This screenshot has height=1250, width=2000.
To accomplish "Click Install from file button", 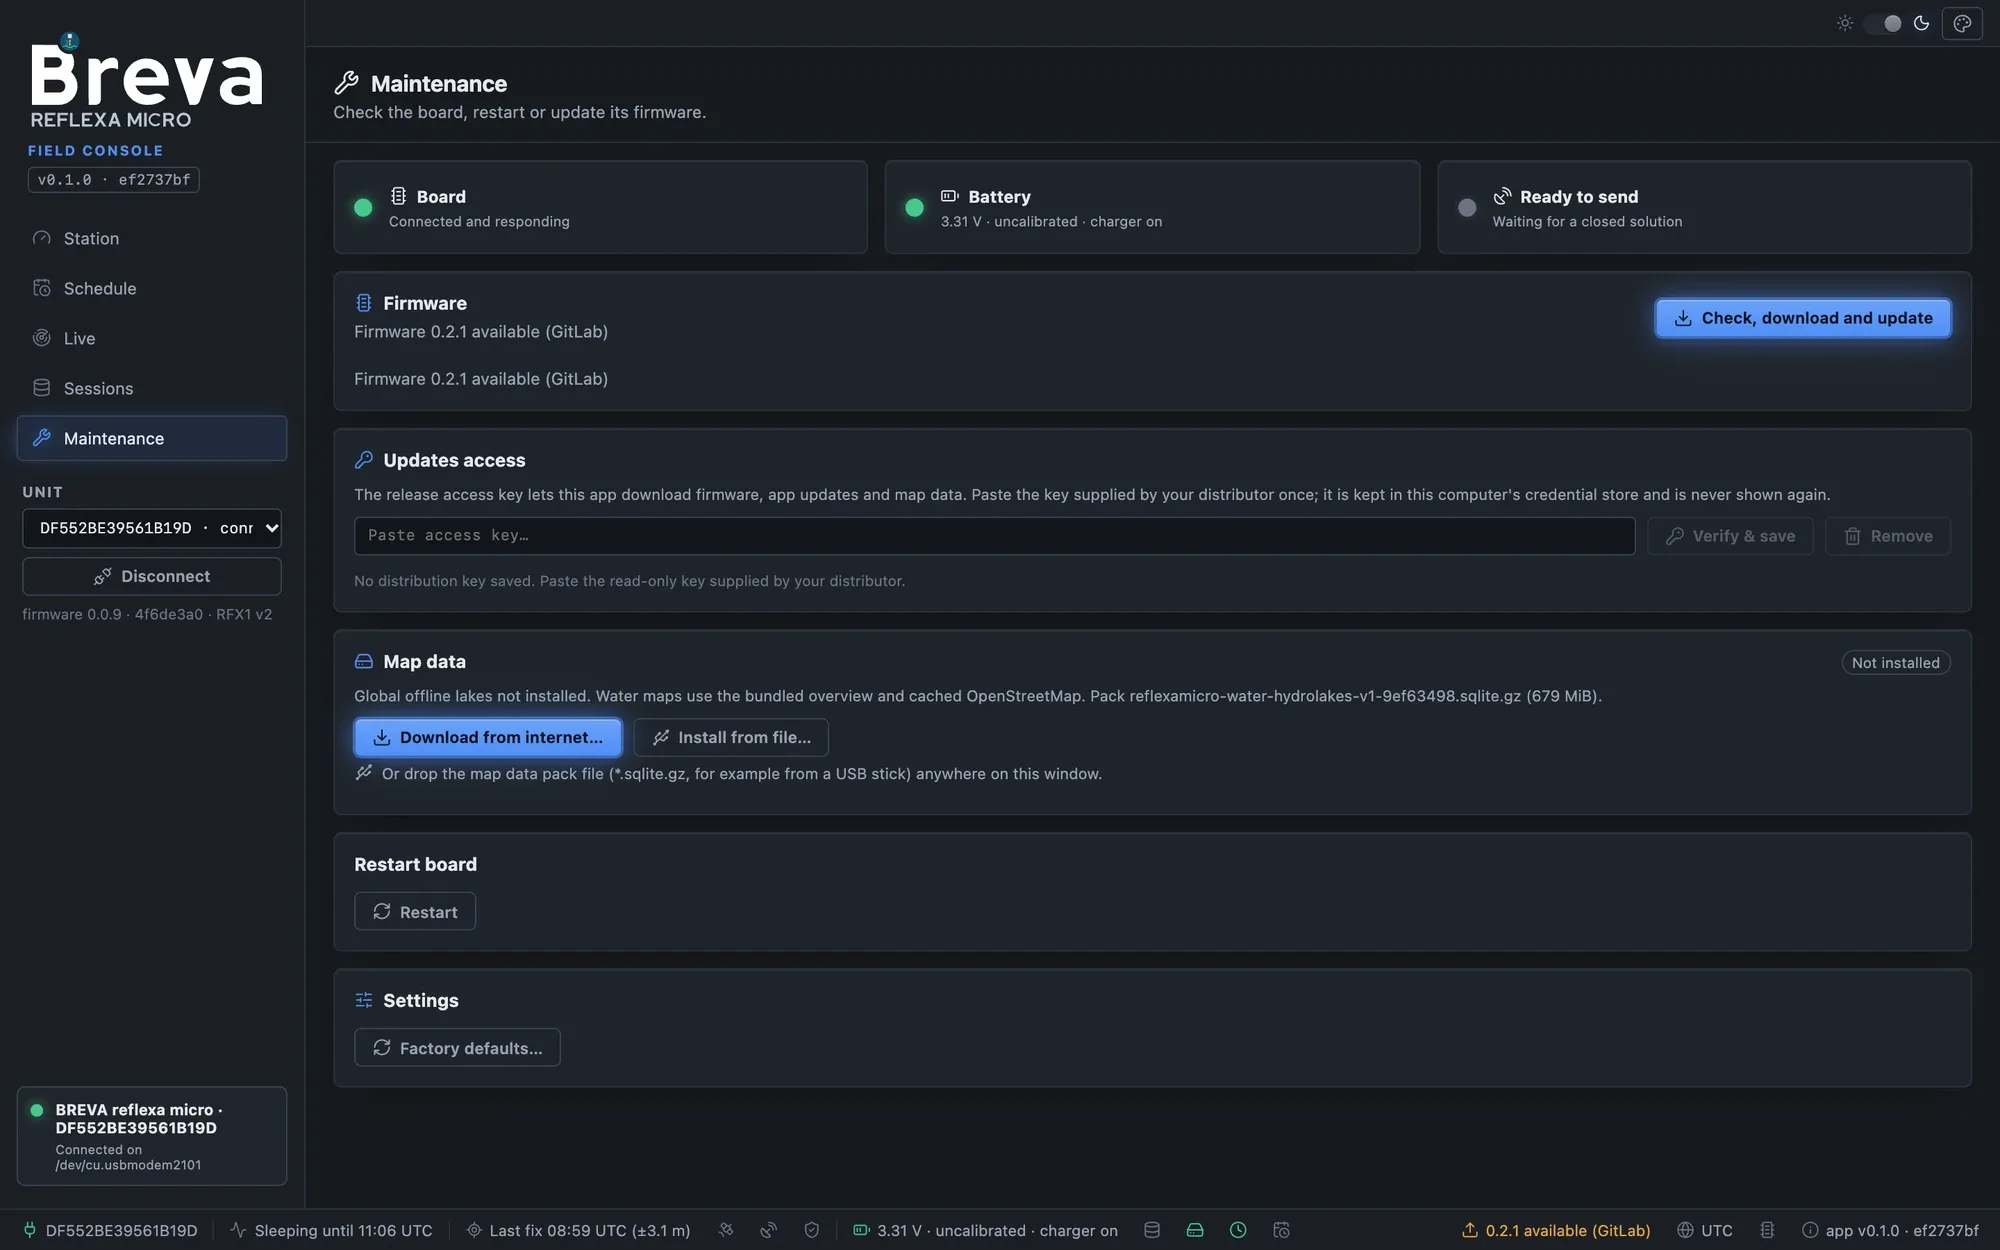I will click(731, 737).
